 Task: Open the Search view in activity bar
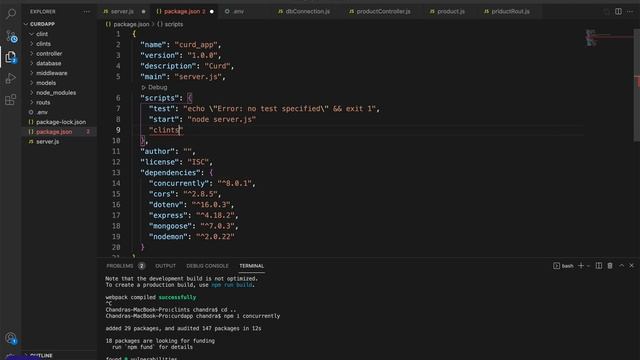[11, 14]
